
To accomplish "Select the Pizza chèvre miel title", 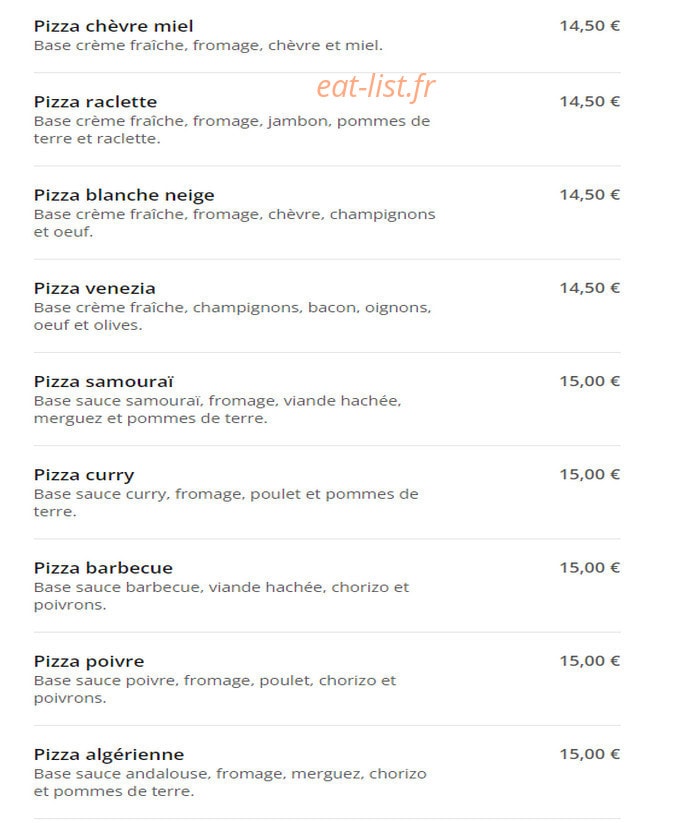I will 114,26.
